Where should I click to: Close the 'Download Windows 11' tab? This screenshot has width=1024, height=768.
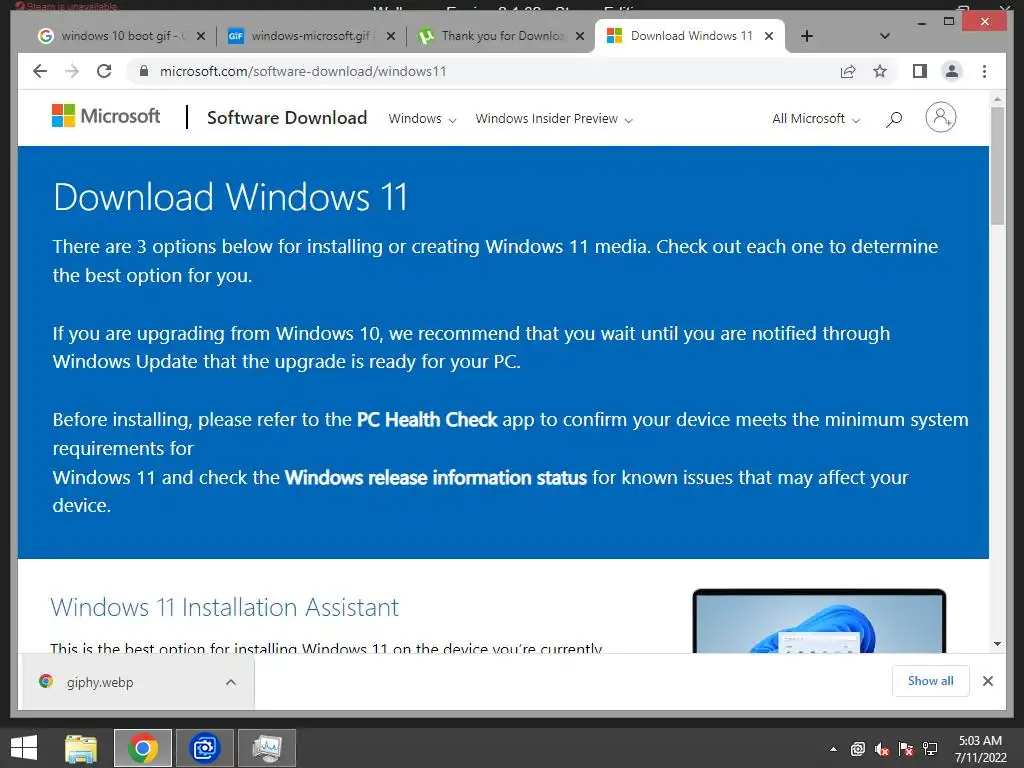tap(769, 36)
